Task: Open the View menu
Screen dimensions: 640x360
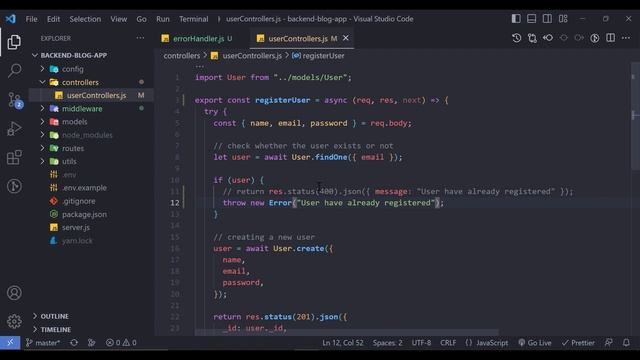Action: [118, 19]
